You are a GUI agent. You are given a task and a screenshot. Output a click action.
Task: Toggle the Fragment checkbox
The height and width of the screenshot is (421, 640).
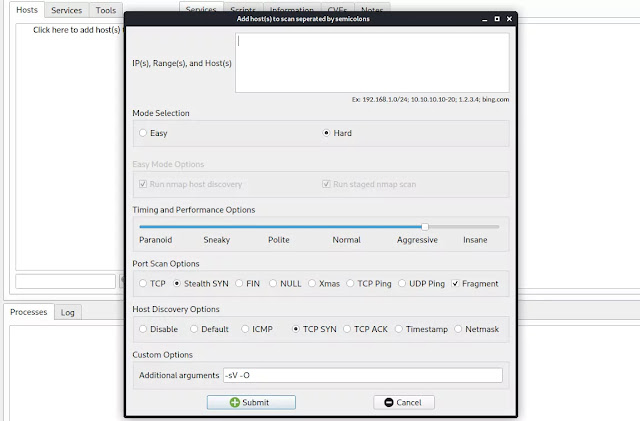coord(455,283)
